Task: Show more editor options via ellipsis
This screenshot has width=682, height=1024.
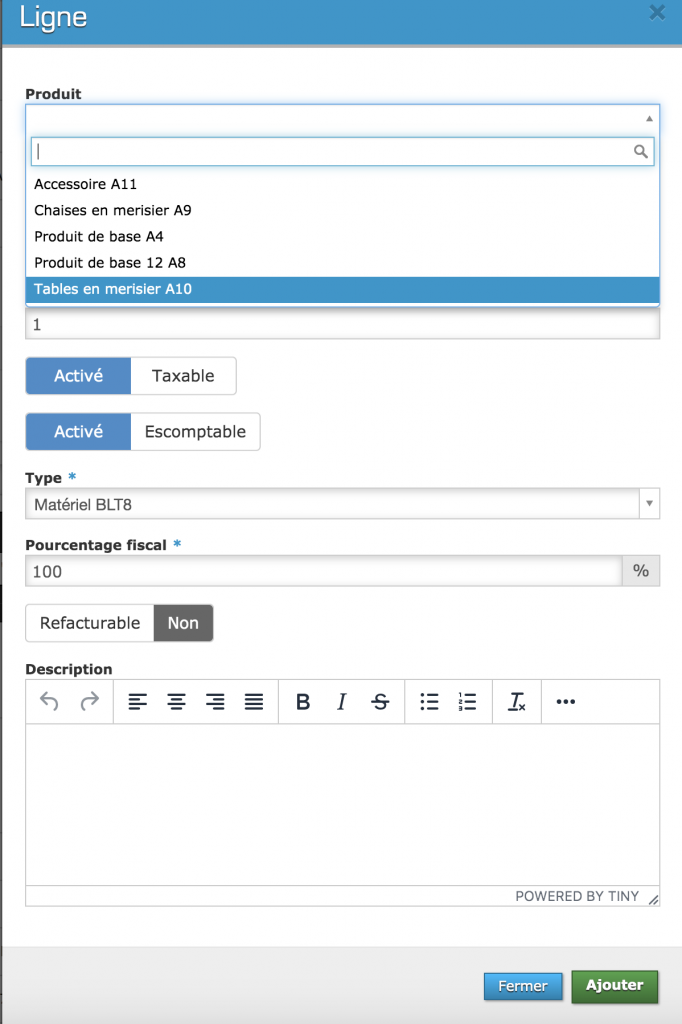Action: [x=565, y=702]
